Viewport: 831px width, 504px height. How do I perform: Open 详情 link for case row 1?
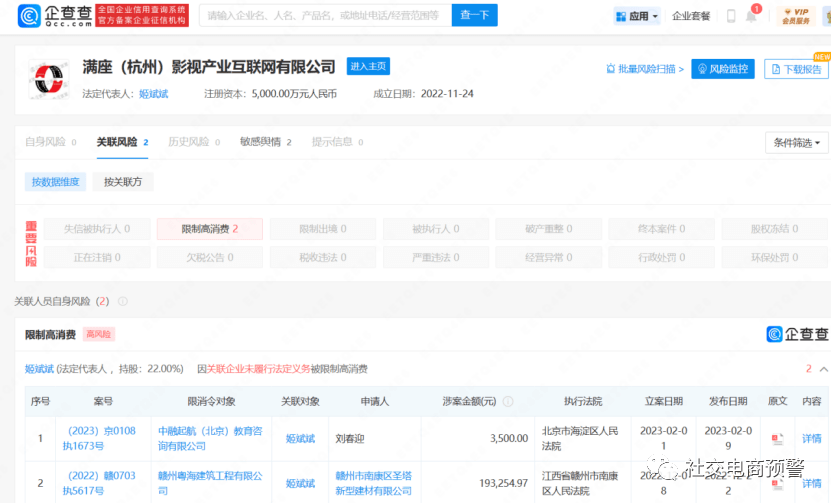[811, 439]
